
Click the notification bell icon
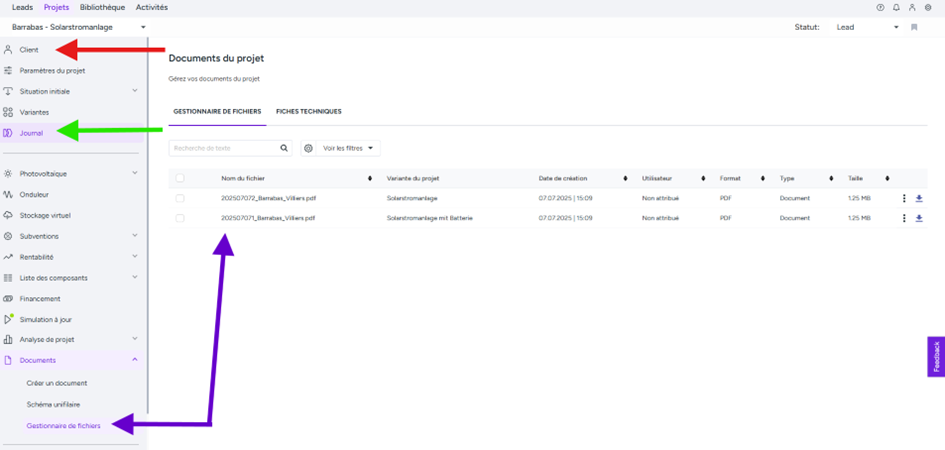click(896, 8)
